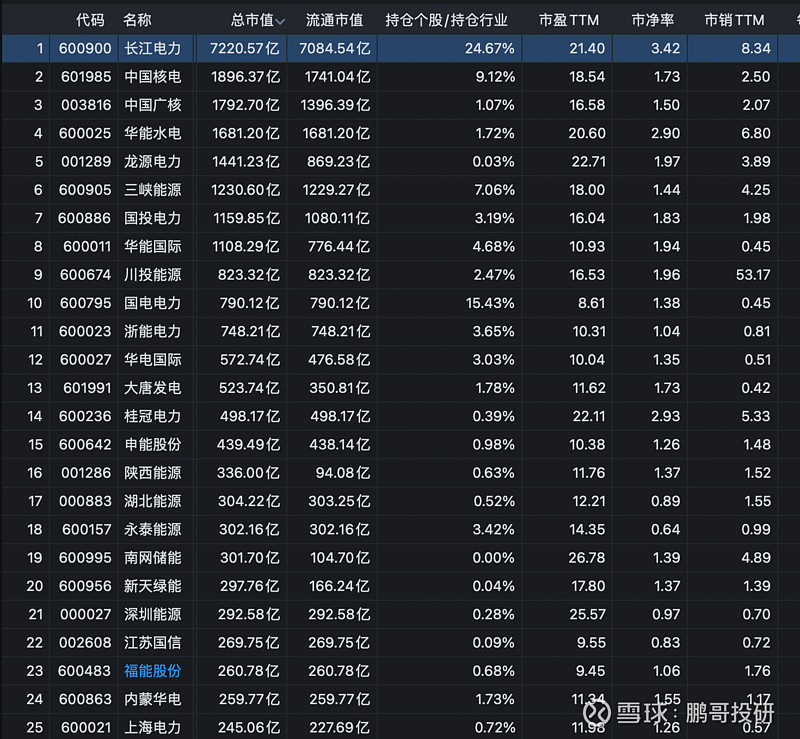Select stock name 浙能电力

click(153, 331)
